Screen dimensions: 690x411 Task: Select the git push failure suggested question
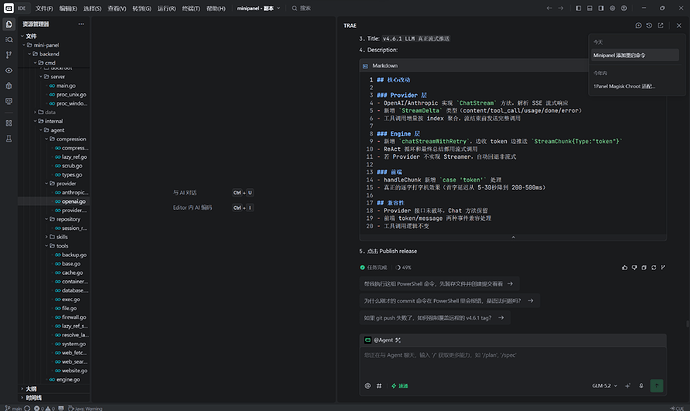point(435,318)
